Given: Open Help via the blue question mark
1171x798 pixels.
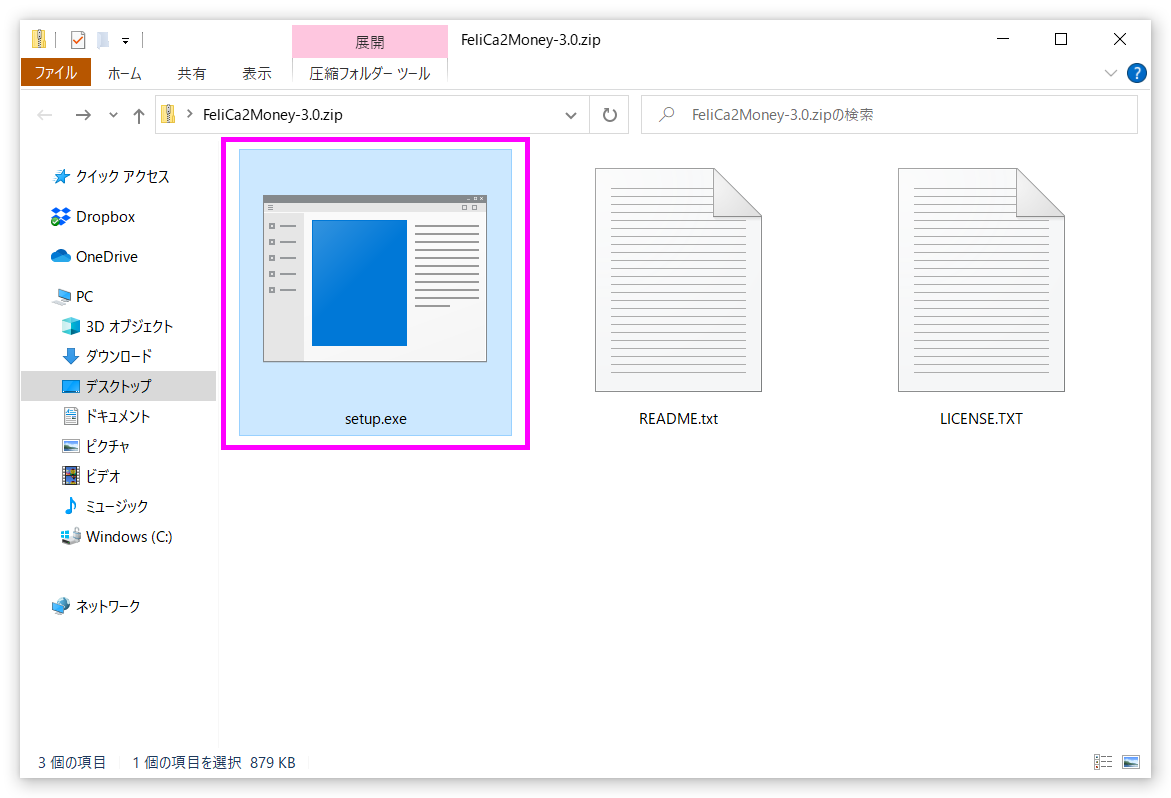Looking at the screenshot, I should click(x=1136, y=73).
